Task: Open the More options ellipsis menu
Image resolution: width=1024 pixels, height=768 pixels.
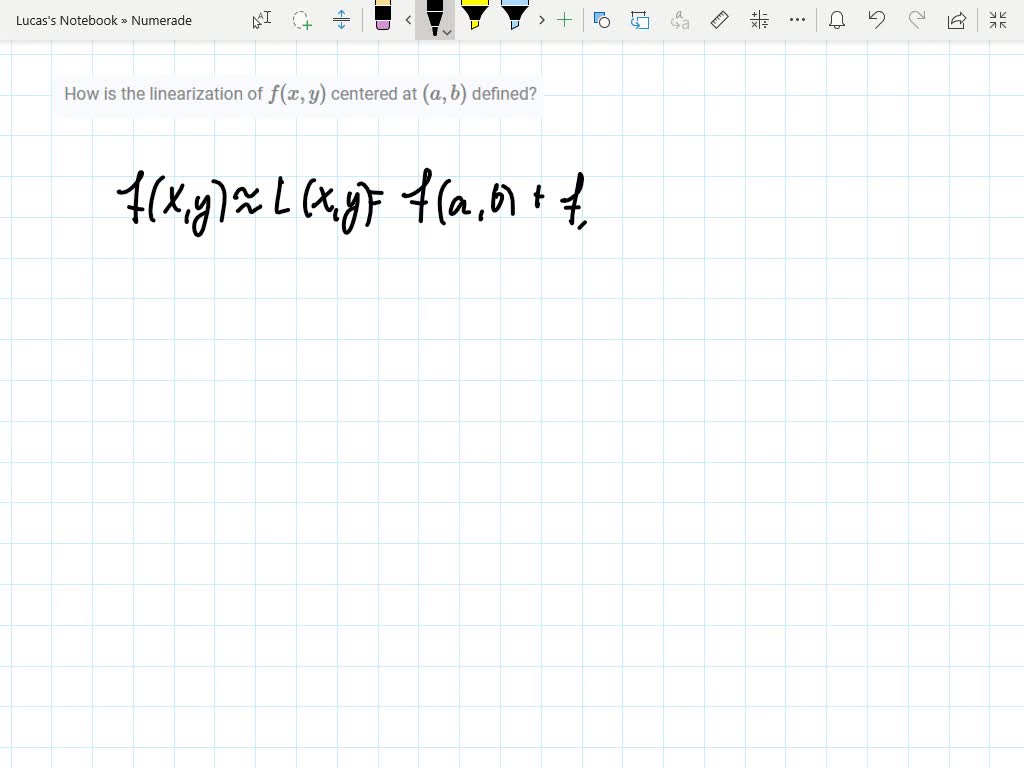Action: pos(797,20)
